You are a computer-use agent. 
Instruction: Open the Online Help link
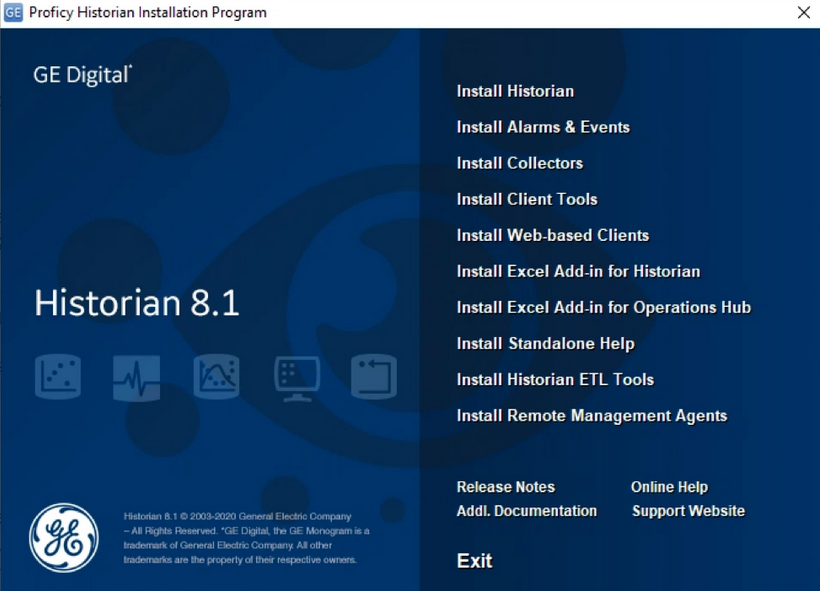(x=669, y=487)
